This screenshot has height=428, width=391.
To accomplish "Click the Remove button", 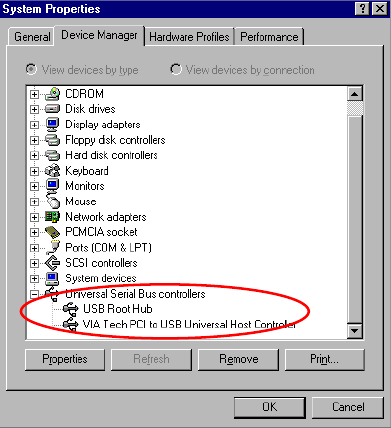I will [x=239, y=359].
